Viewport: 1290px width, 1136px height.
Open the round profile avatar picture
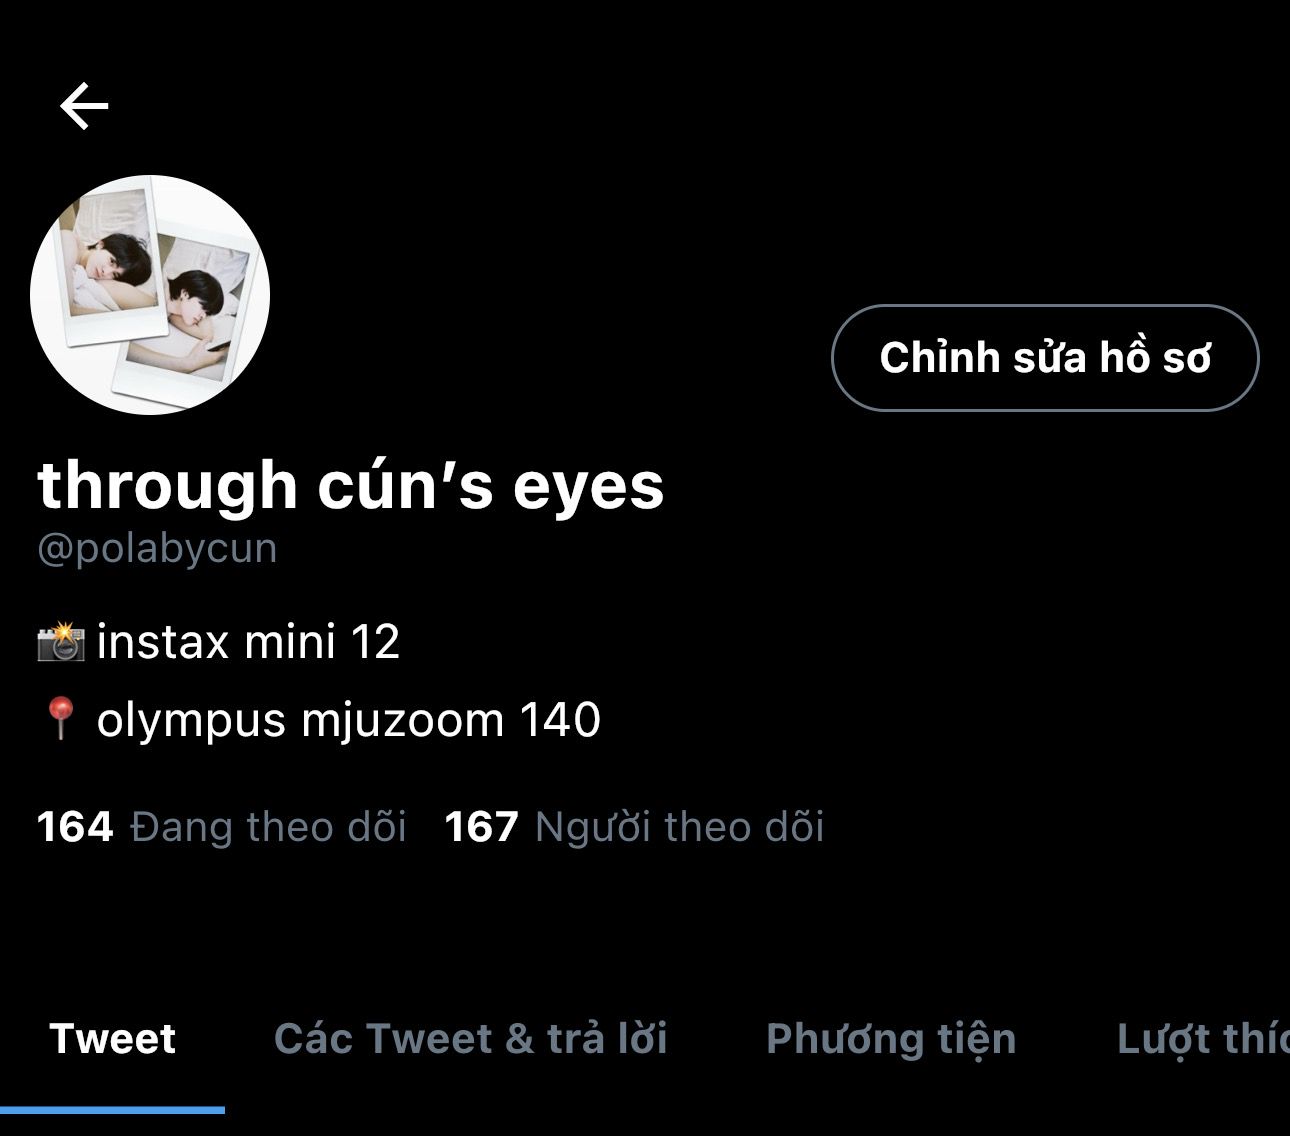coord(150,295)
